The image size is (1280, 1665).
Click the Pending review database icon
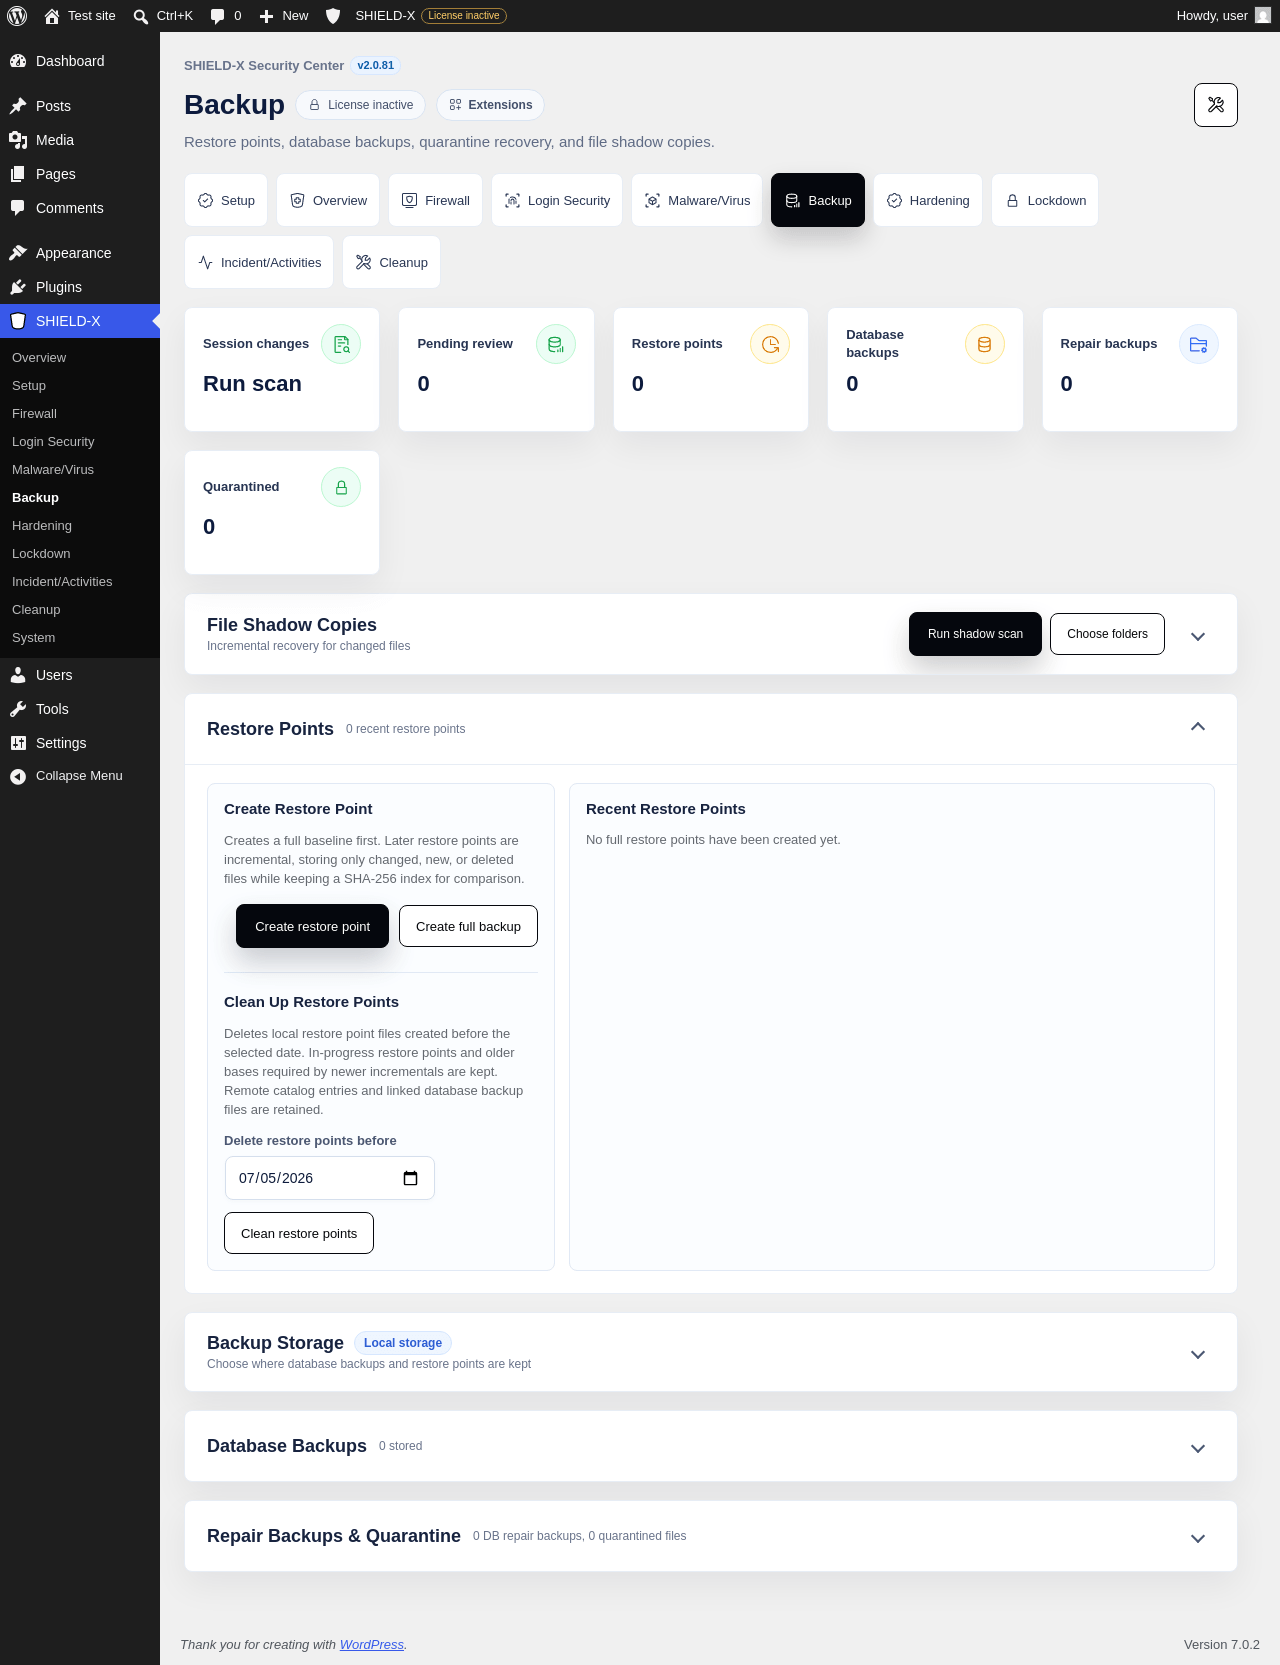click(556, 344)
